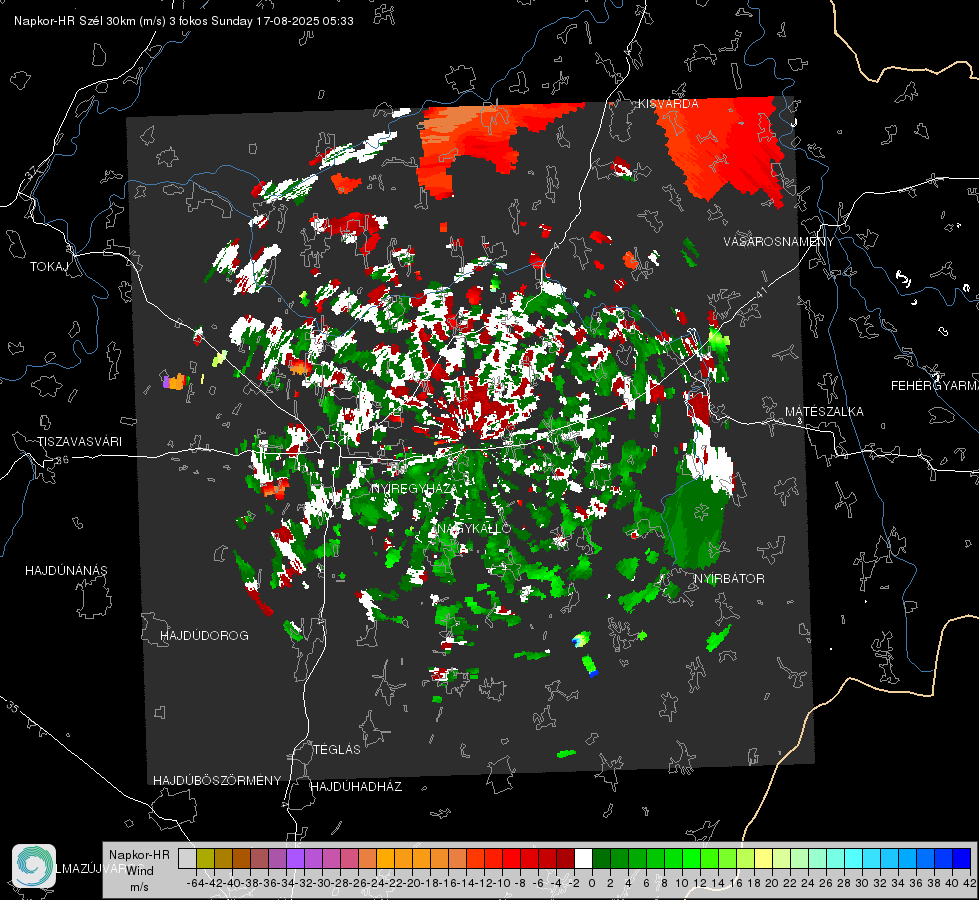Click the HAJDÚBÖSZÖRMÉNY city label
Image resolution: width=979 pixels, height=900 pixels.
coord(217,781)
